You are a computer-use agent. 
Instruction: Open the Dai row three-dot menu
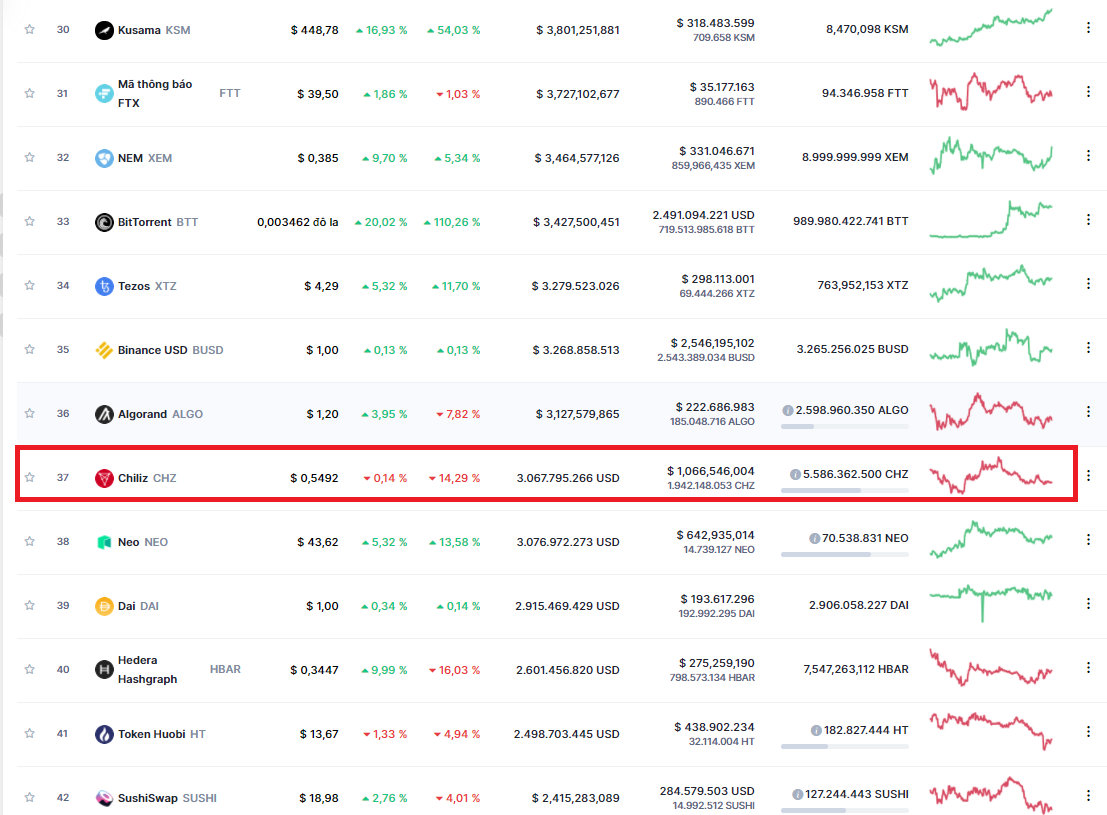click(1088, 604)
